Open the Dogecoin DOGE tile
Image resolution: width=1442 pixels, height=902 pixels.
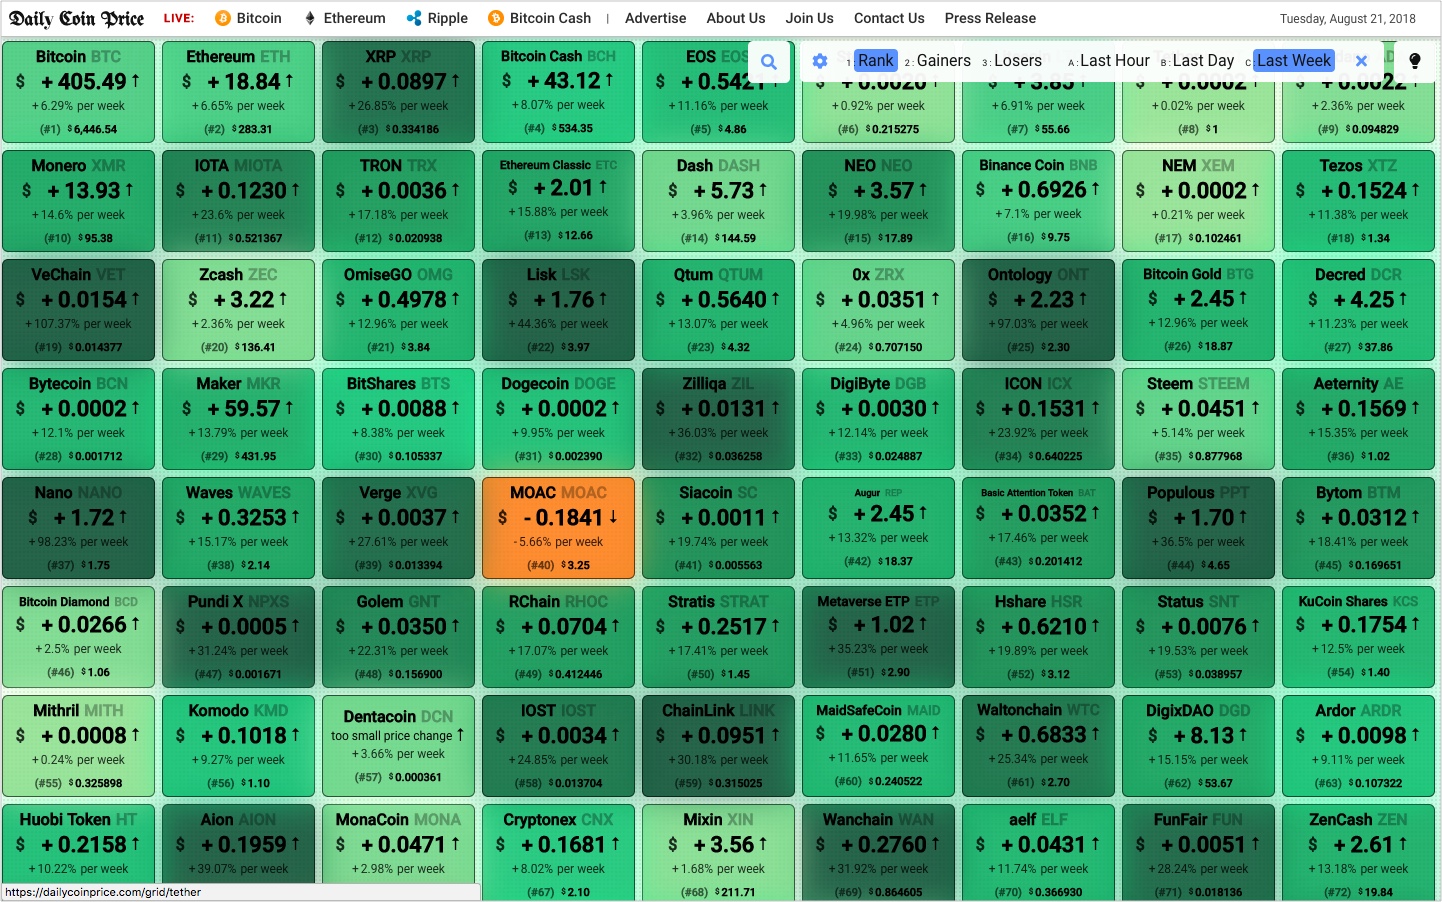click(559, 419)
